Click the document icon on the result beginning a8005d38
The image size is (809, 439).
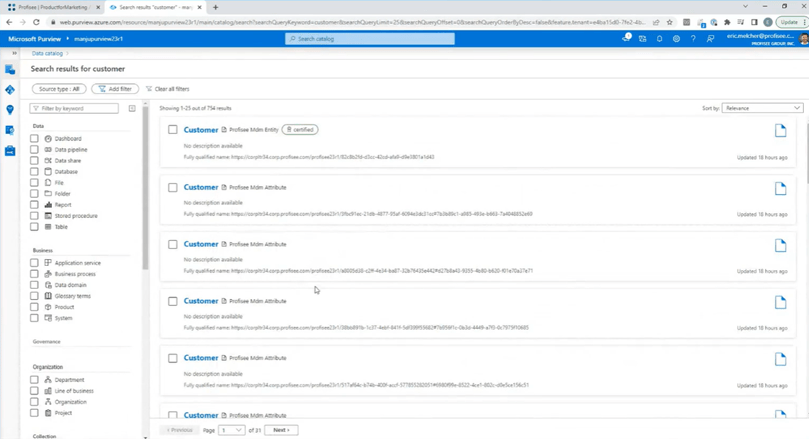(x=780, y=246)
